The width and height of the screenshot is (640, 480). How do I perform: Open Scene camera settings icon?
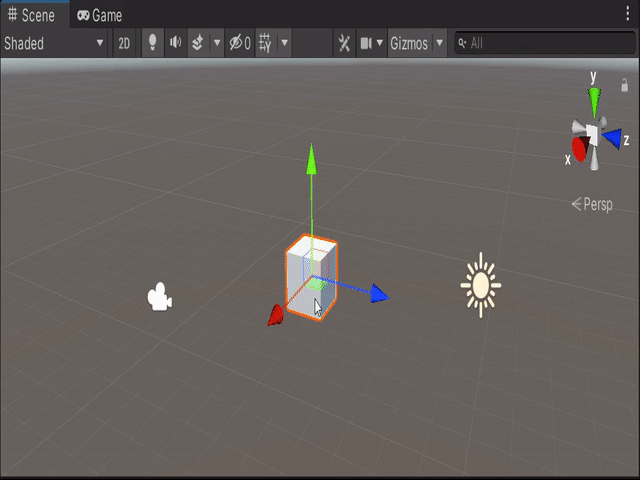point(366,43)
